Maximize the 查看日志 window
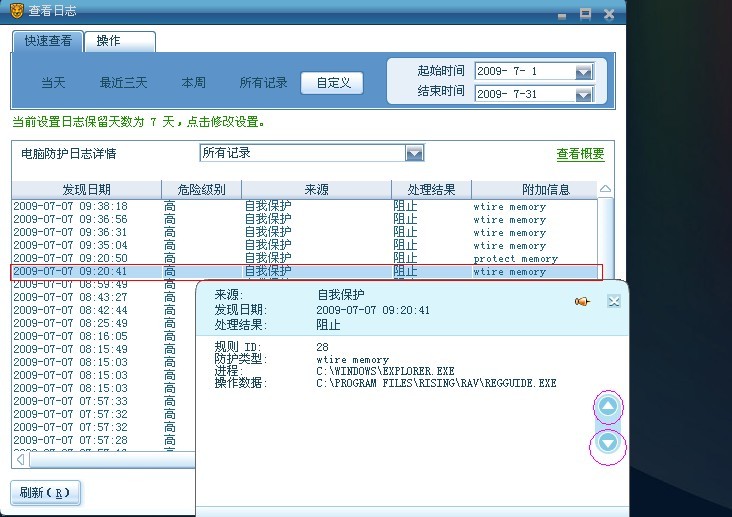Viewport: 732px width, 517px height. (585, 14)
